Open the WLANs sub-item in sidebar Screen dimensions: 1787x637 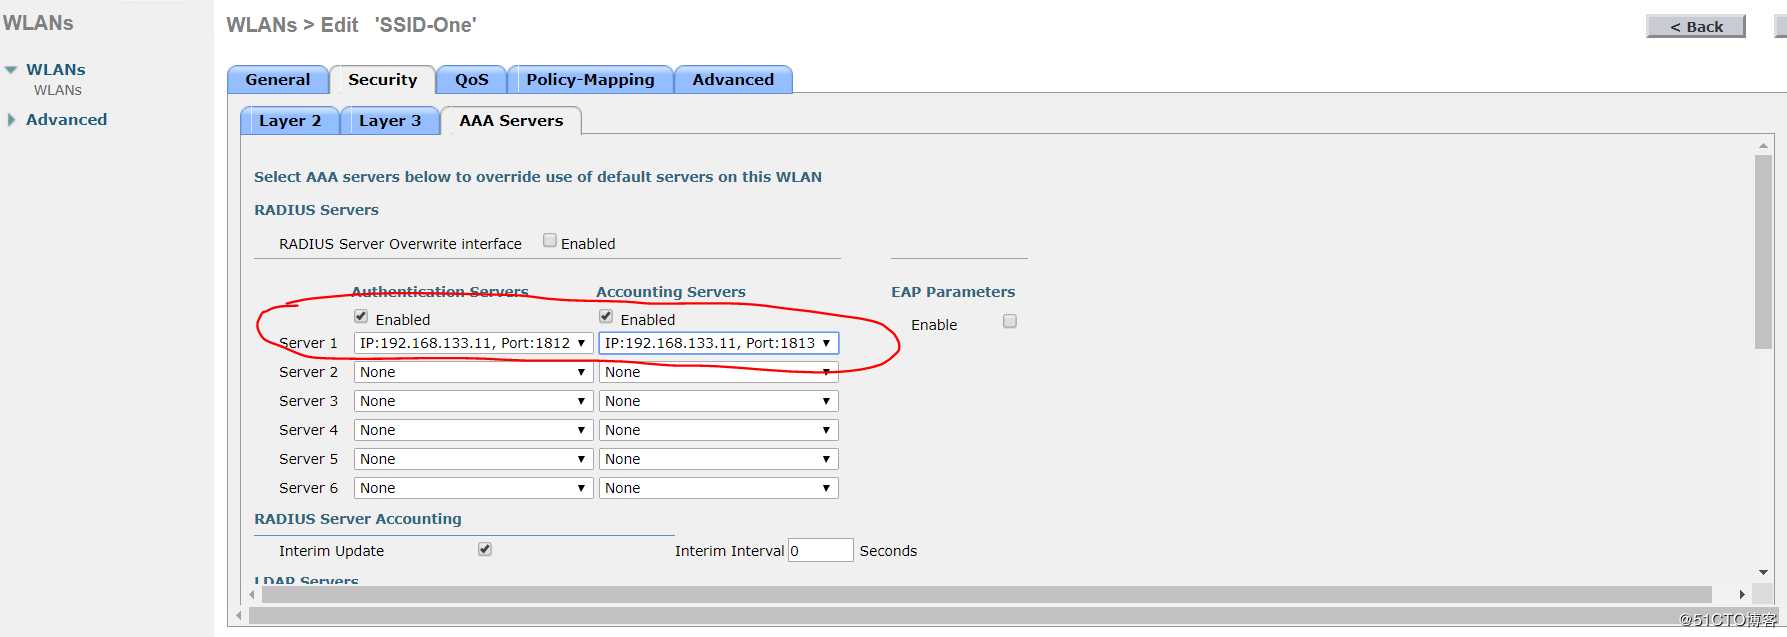58,90
